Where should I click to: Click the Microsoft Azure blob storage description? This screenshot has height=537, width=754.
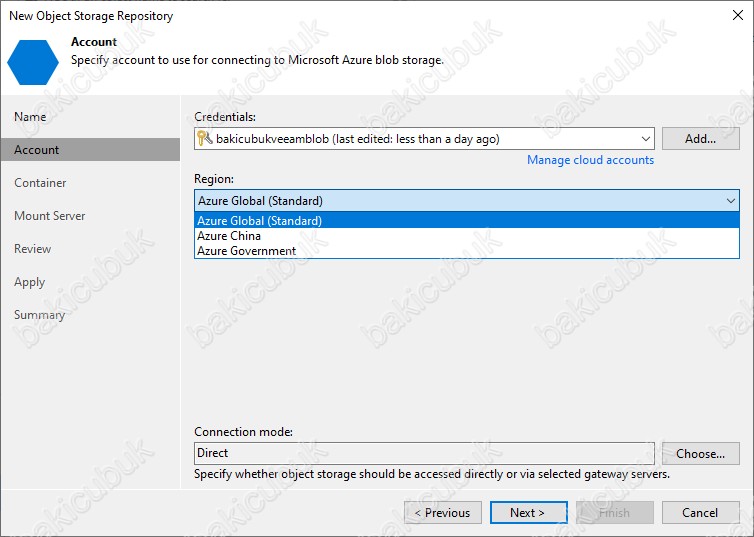(257, 61)
